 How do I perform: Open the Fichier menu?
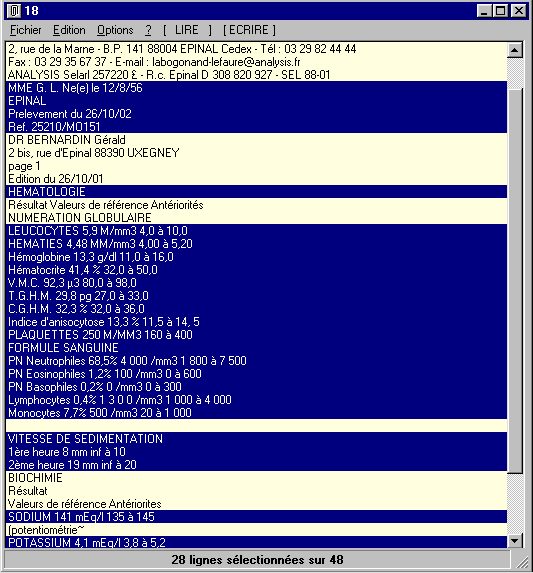click(x=26, y=30)
